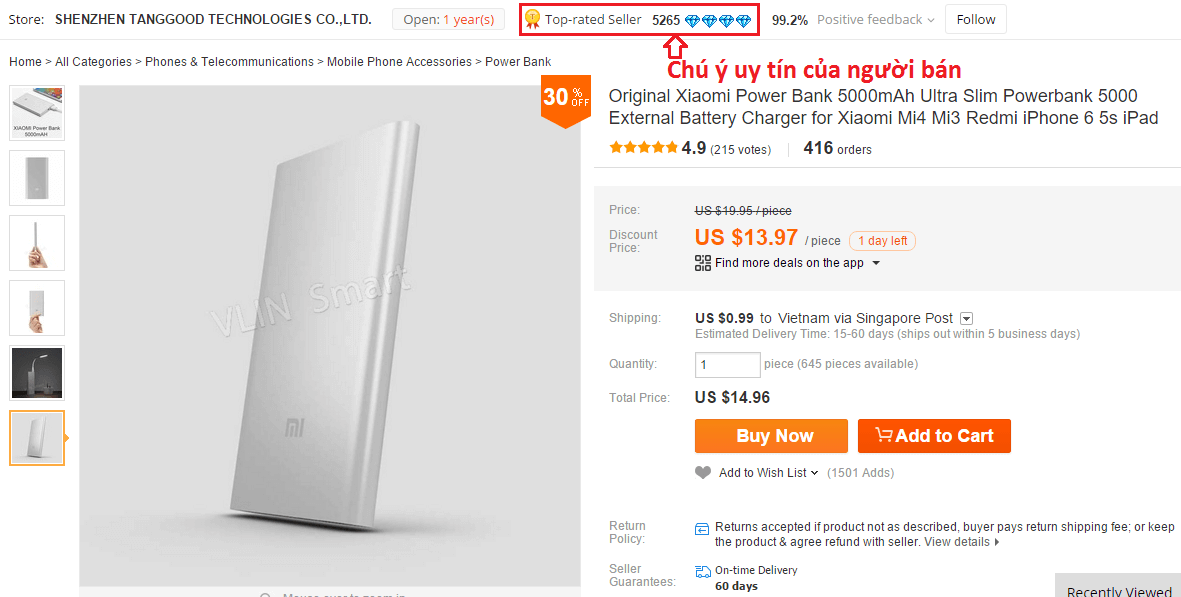Click the On-time Delivery guarantee icon
Image resolution: width=1181 pixels, height=597 pixels.
pos(701,570)
